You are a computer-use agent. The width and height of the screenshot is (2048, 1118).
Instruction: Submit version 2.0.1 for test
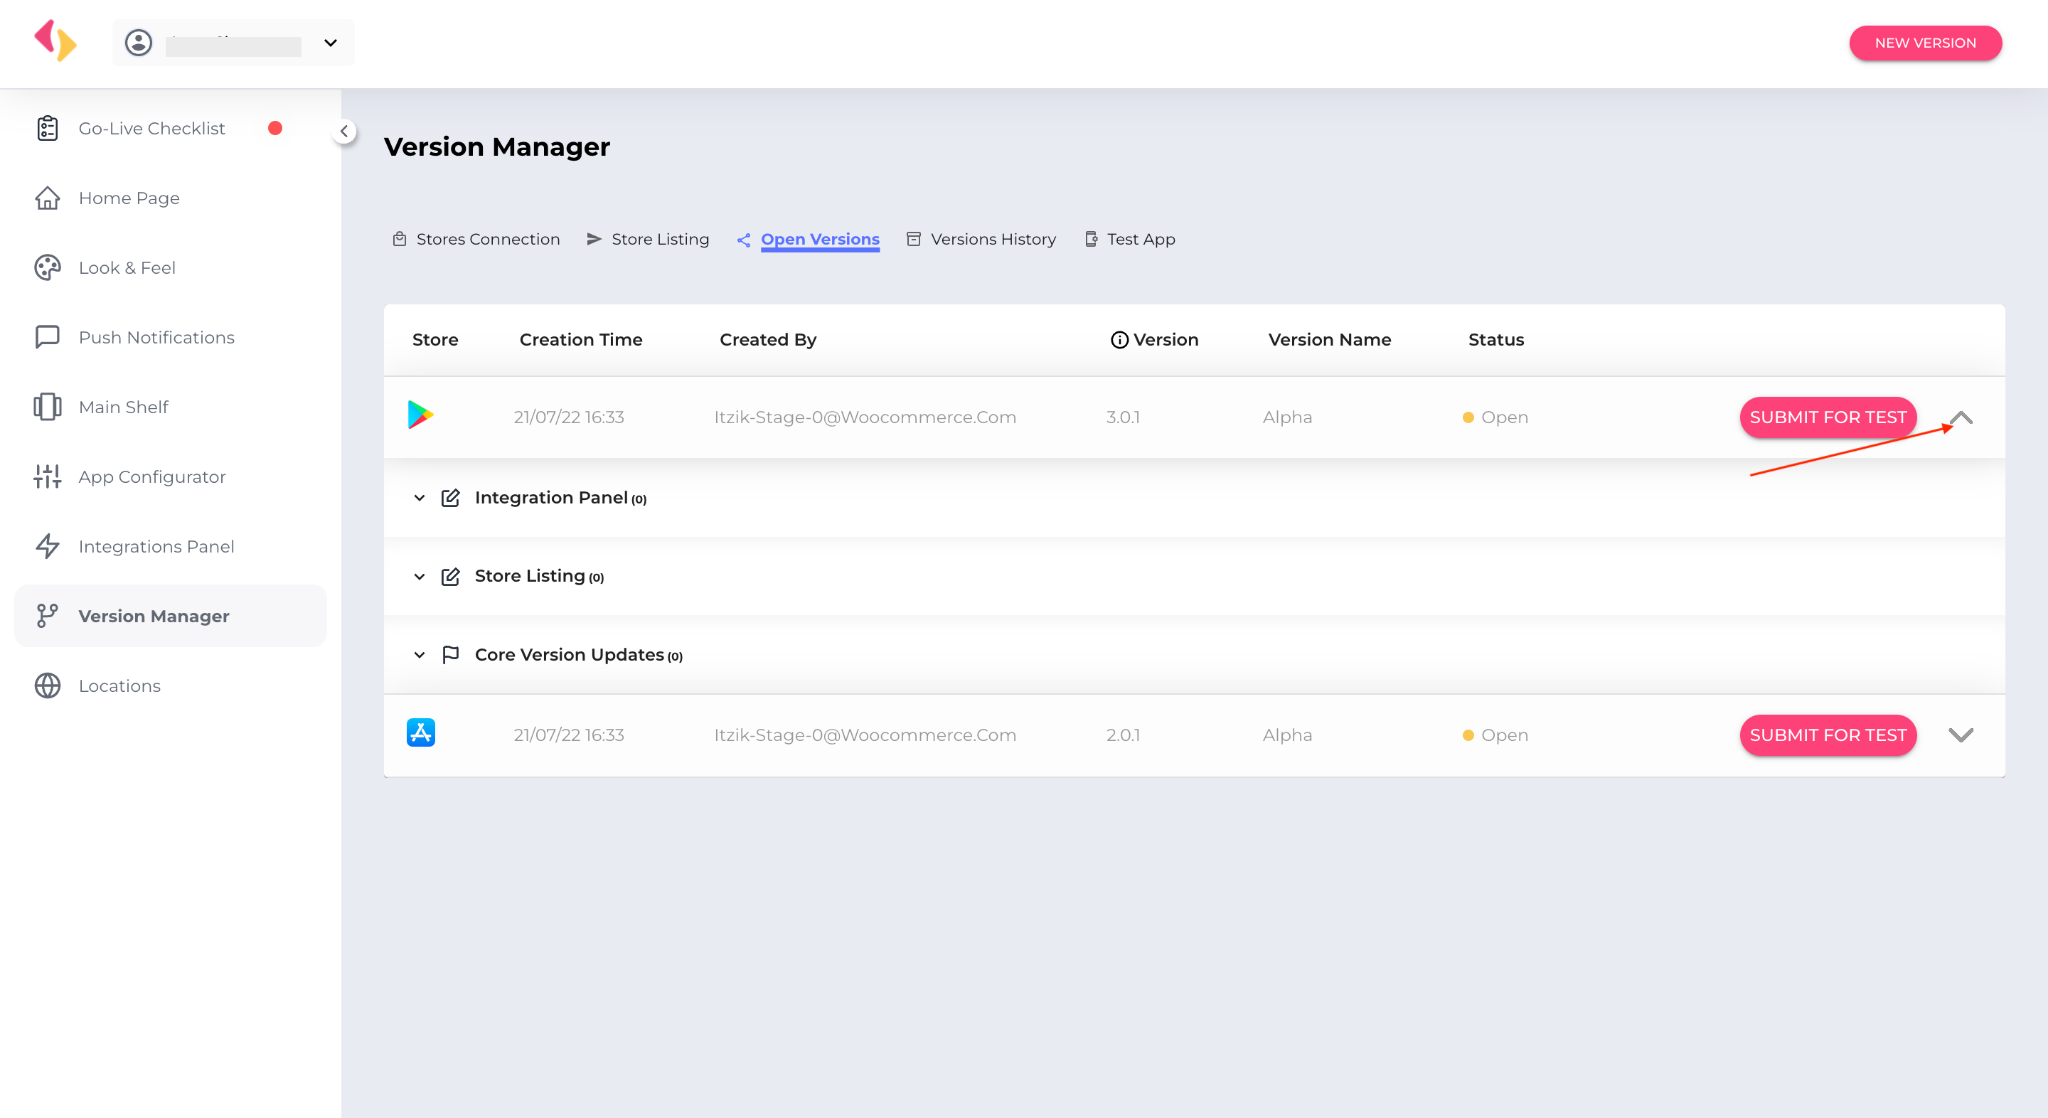[x=1827, y=735]
